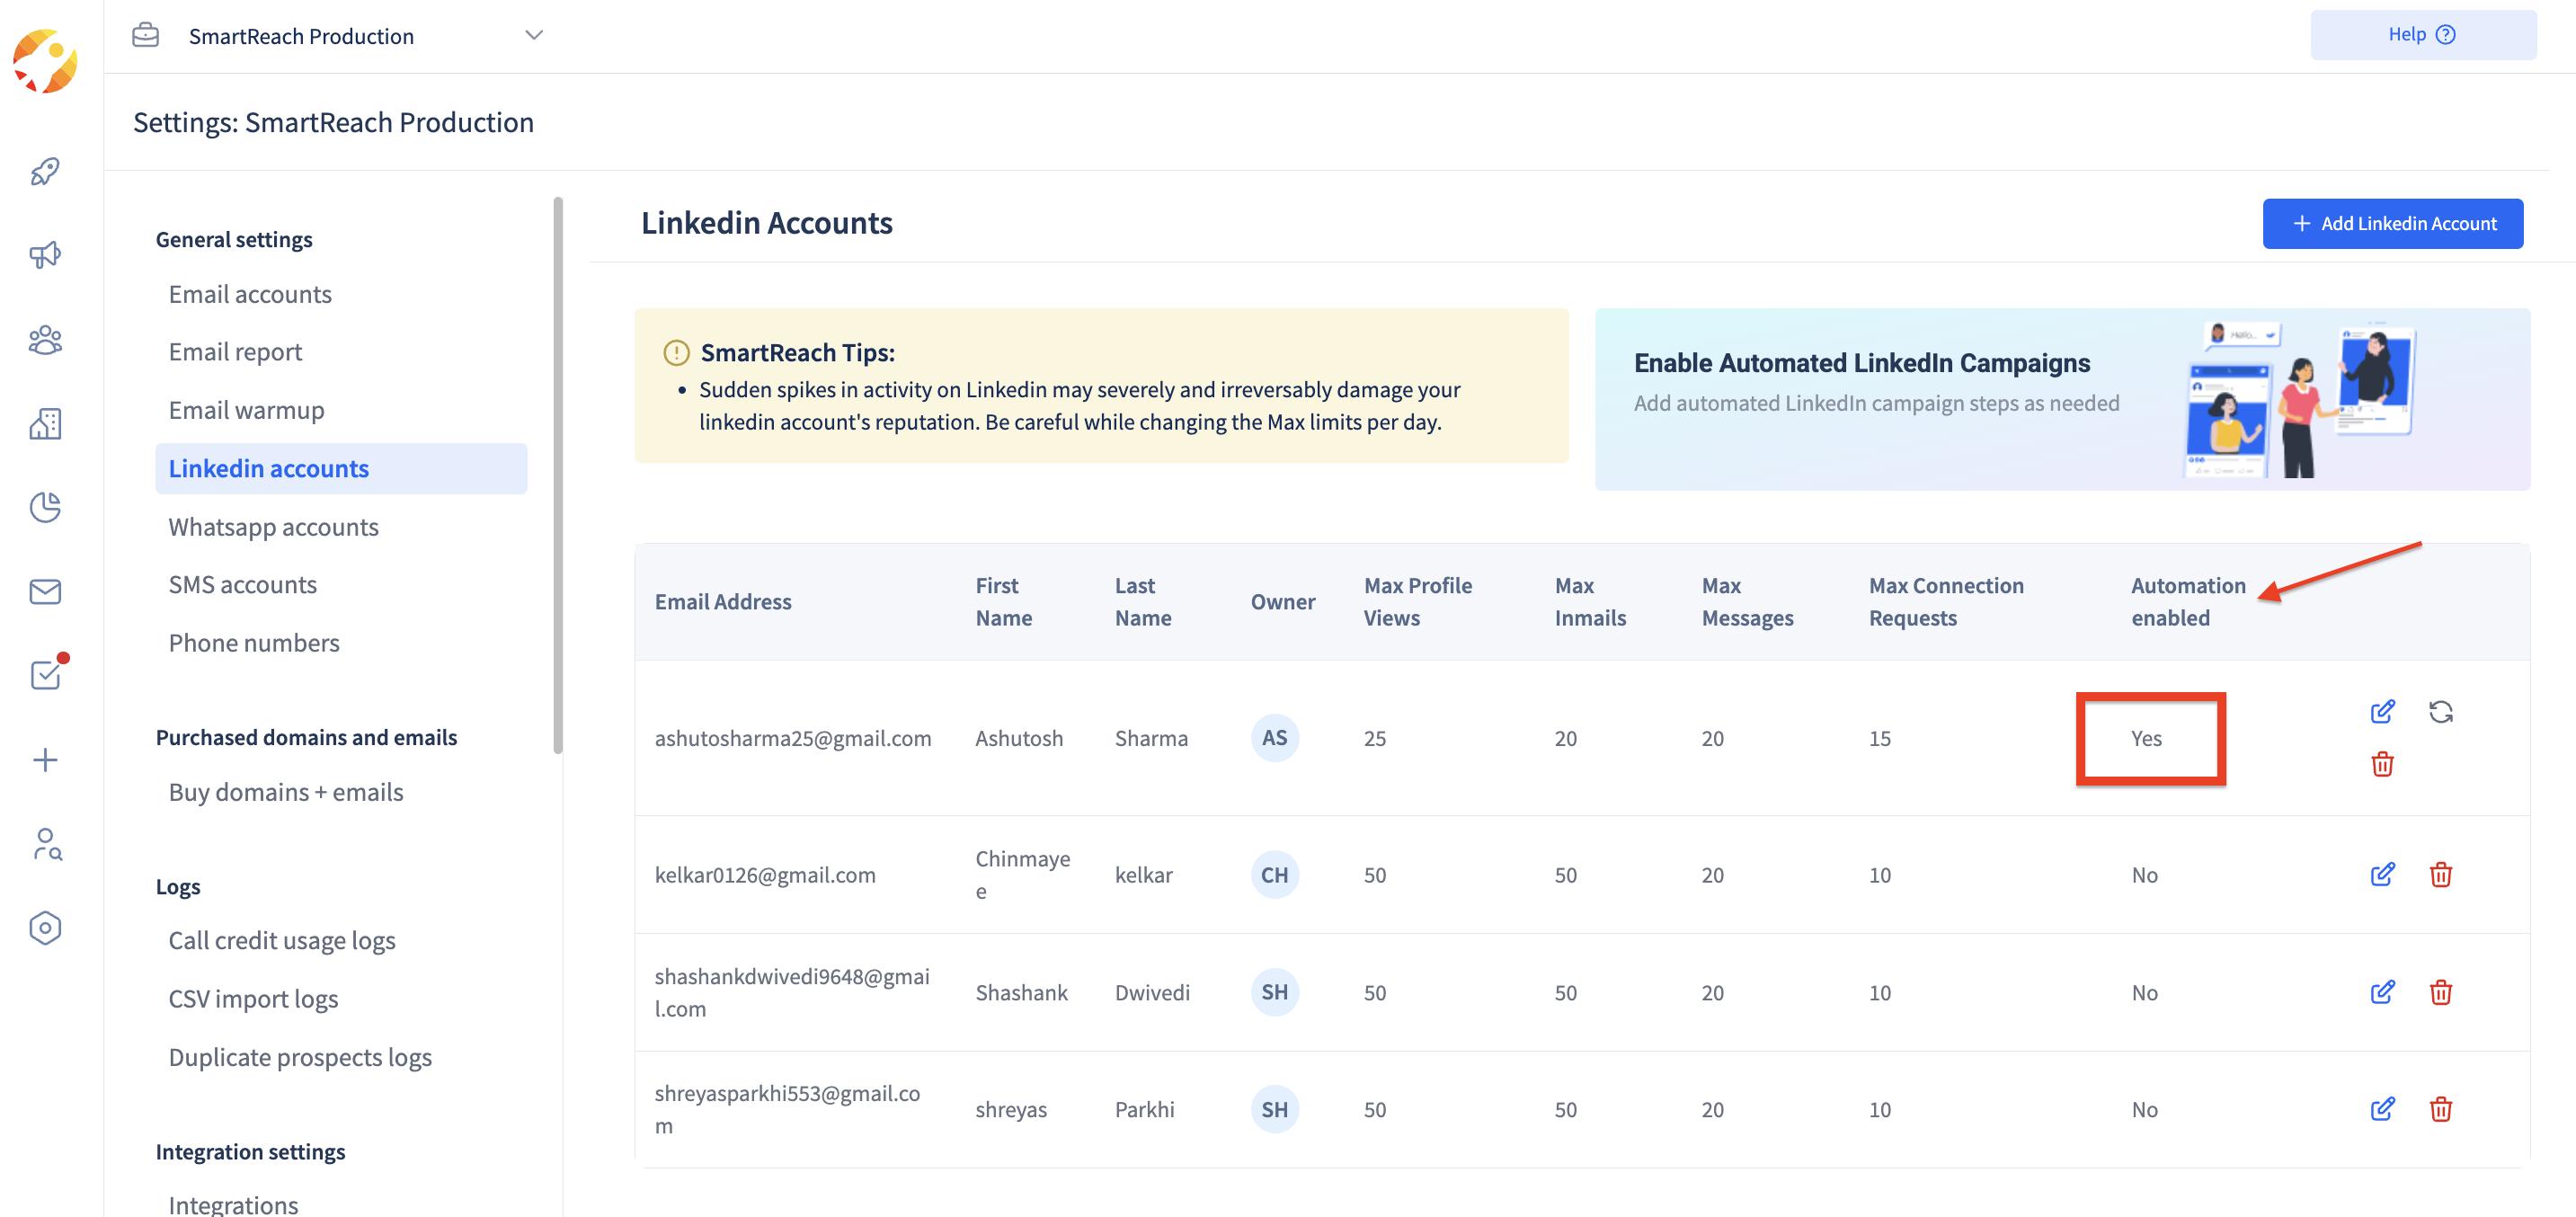The height and width of the screenshot is (1217, 2576).
Task: Edit the ashutosharma25@gmail.com account row
Action: (2382, 711)
